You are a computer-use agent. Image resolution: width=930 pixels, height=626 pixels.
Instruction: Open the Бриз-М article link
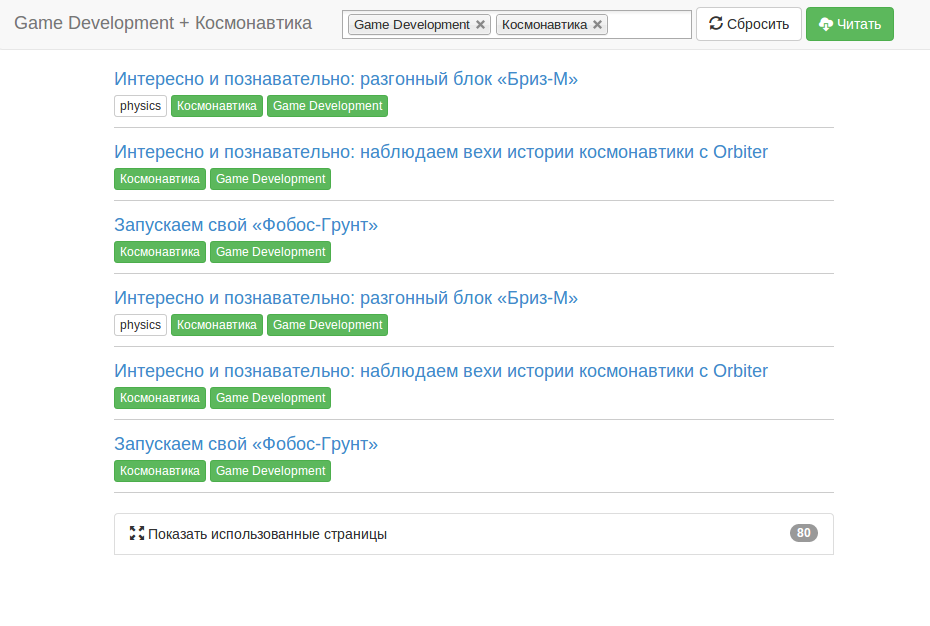coord(347,78)
